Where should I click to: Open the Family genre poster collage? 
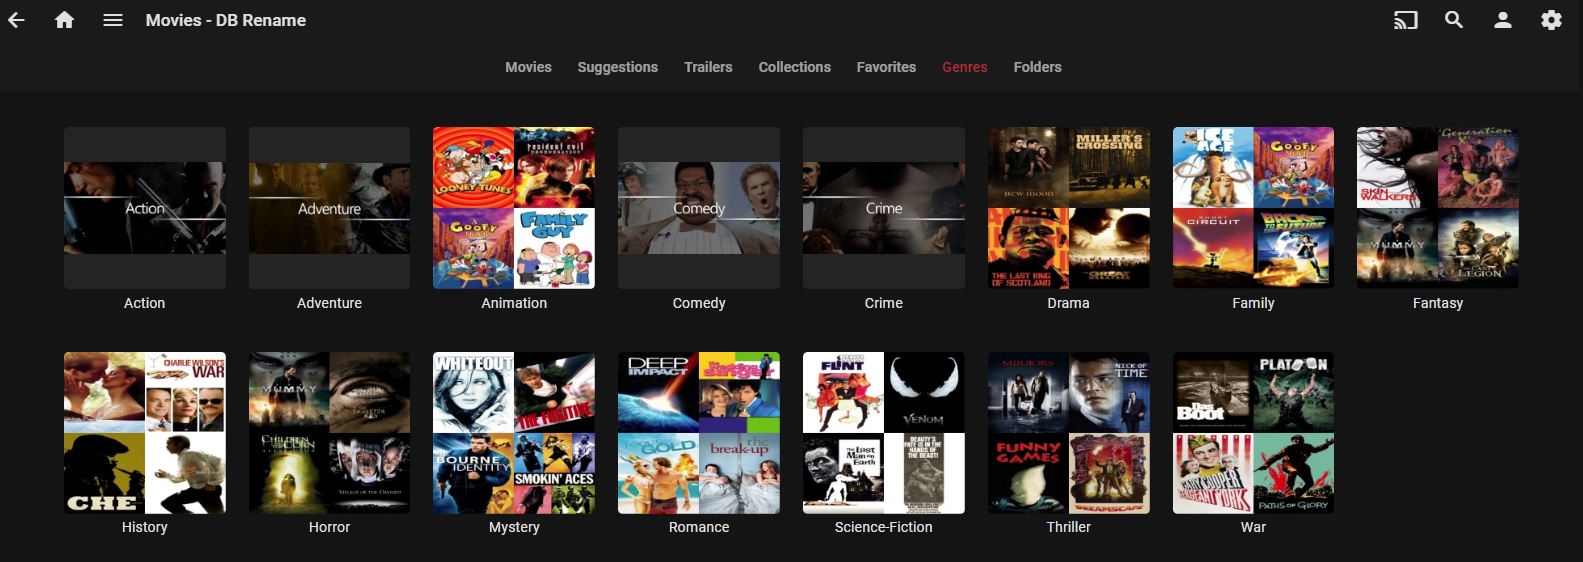tap(1253, 208)
